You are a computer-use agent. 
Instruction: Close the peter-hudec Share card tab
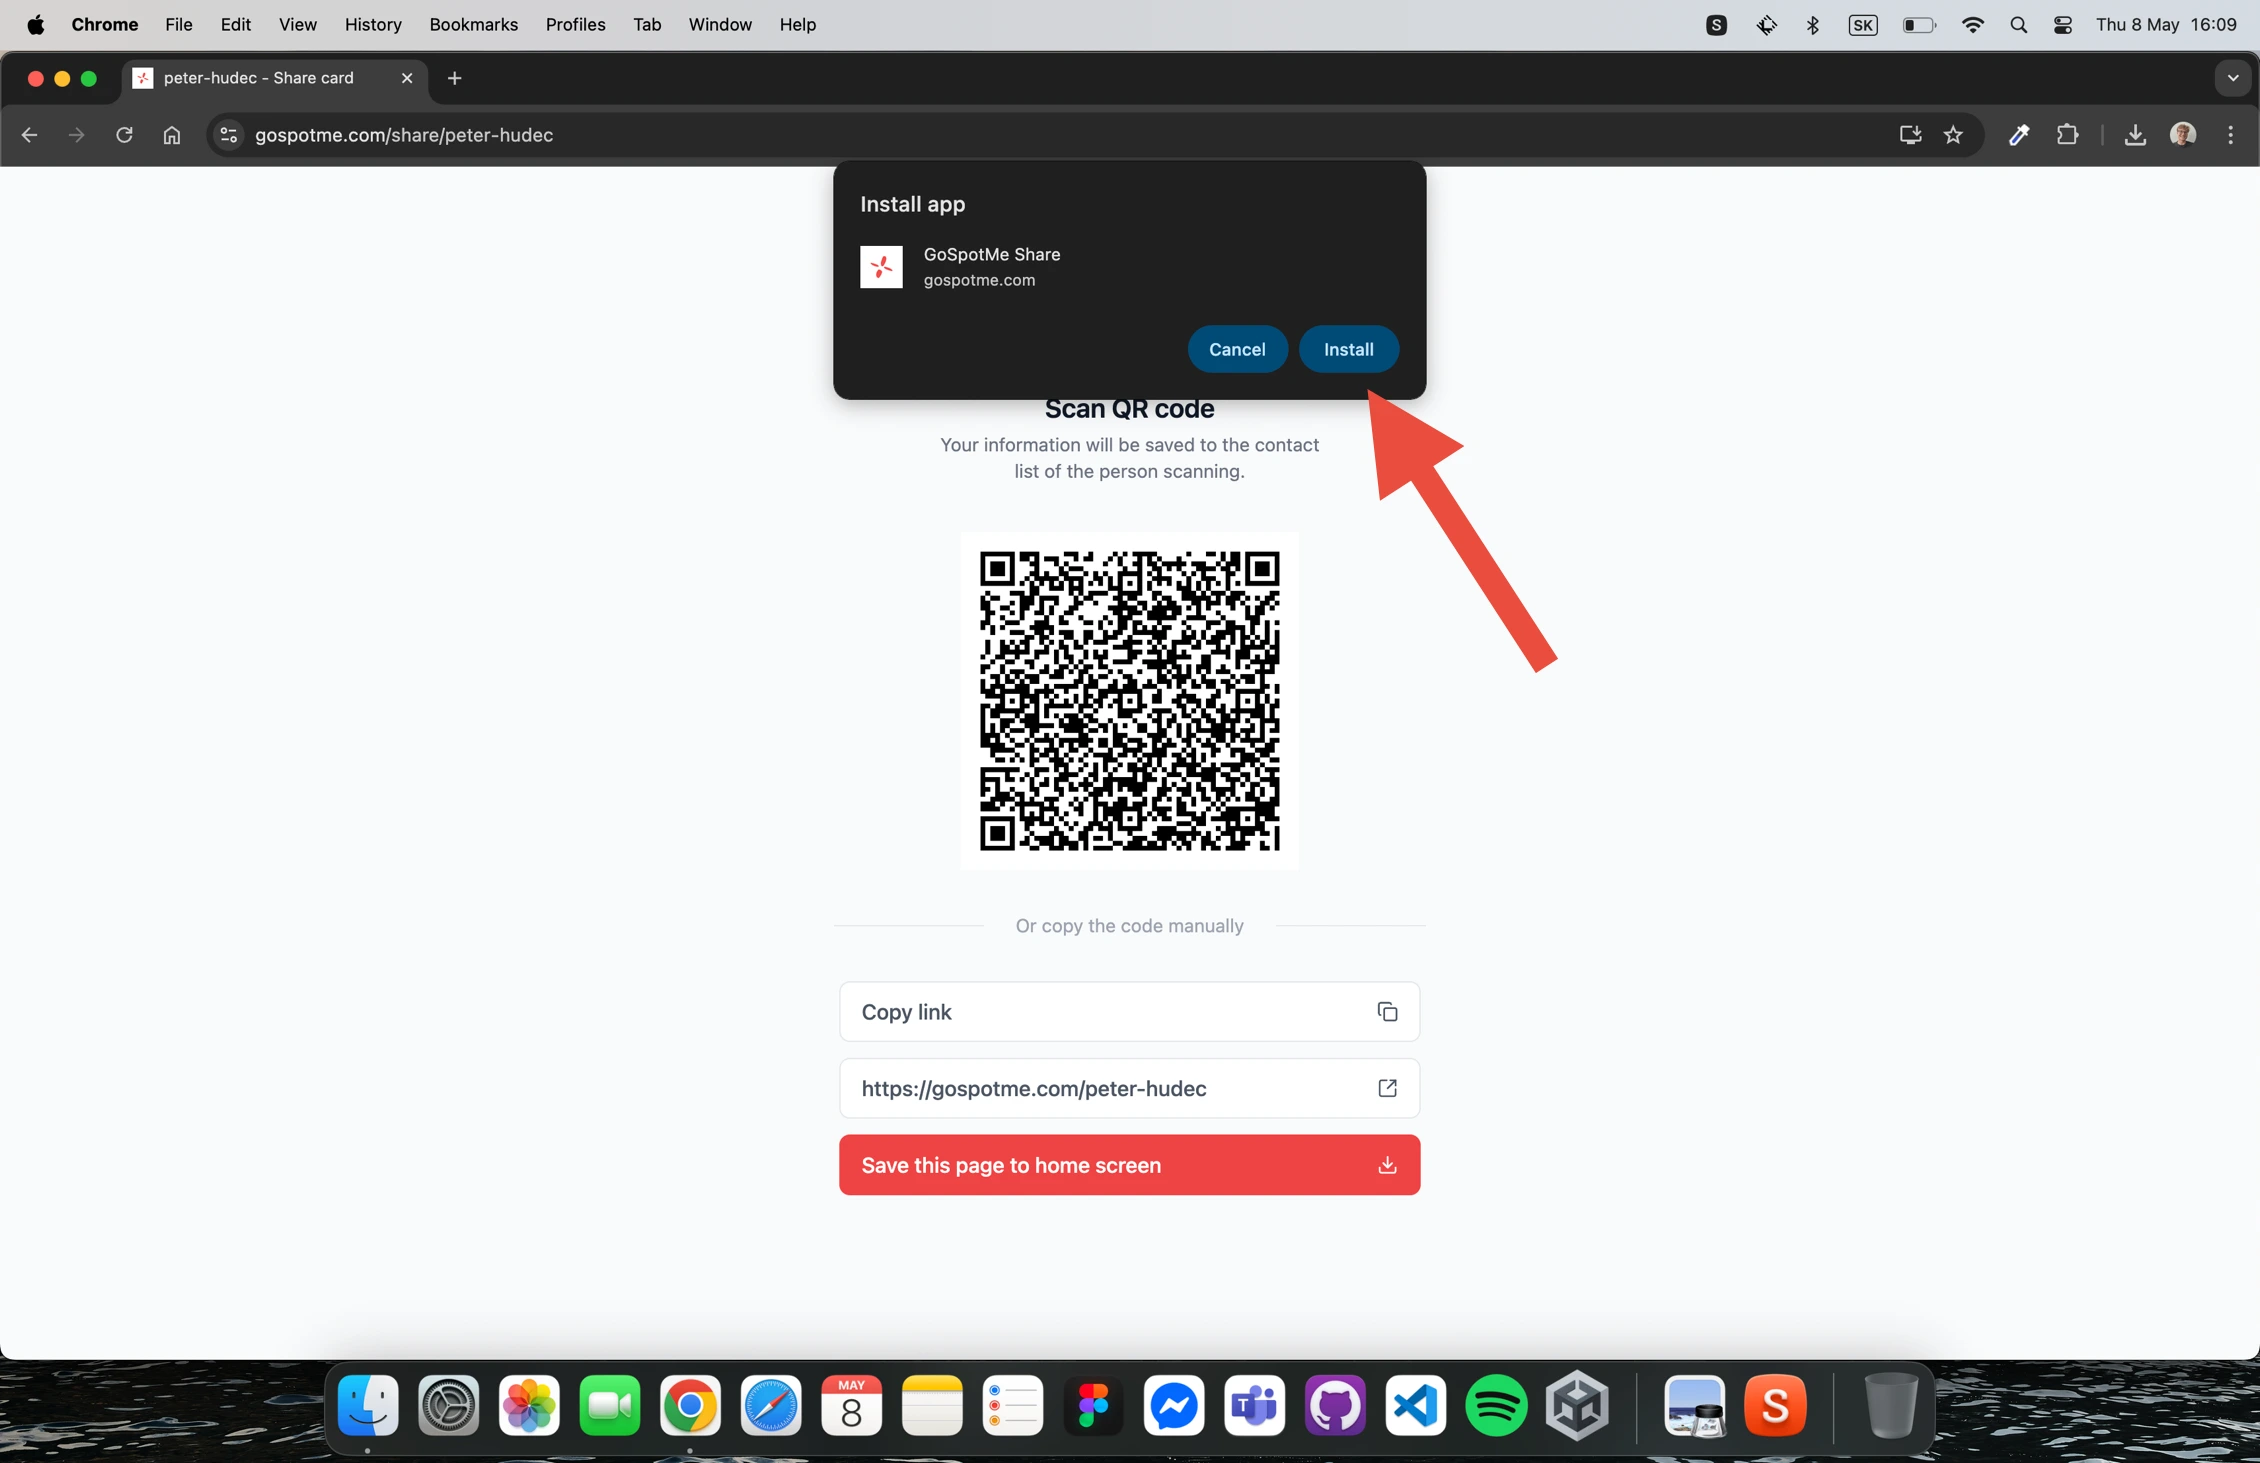[x=407, y=78]
